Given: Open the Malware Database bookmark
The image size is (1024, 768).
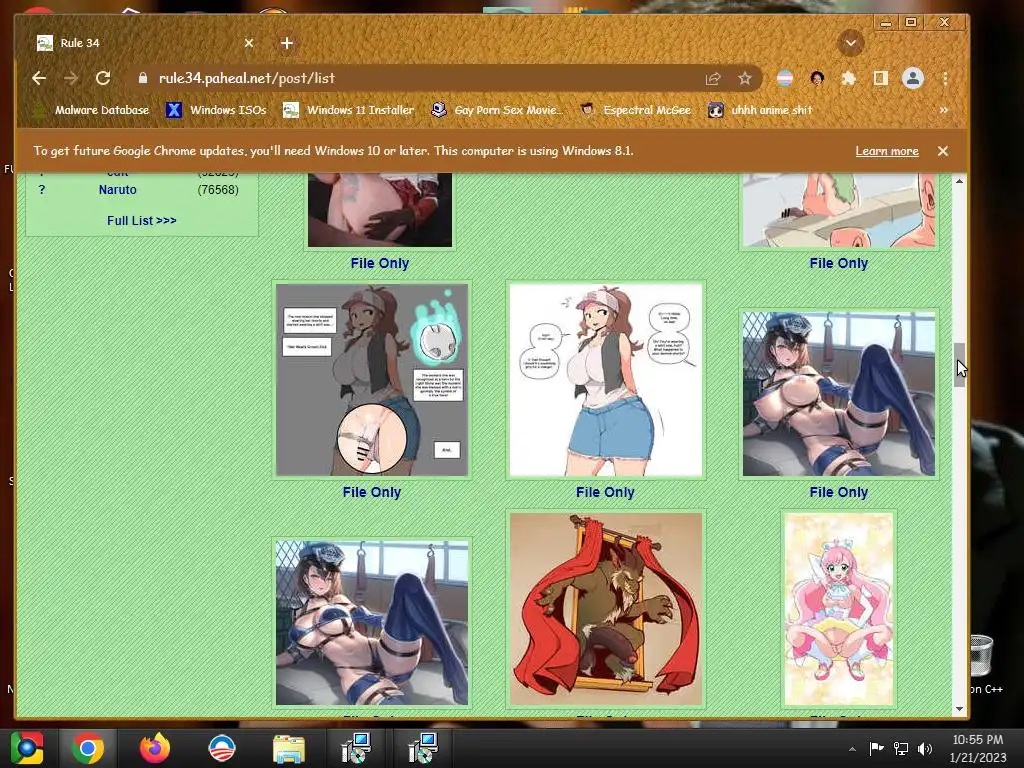Looking at the screenshot, I should tap(92, 110).
